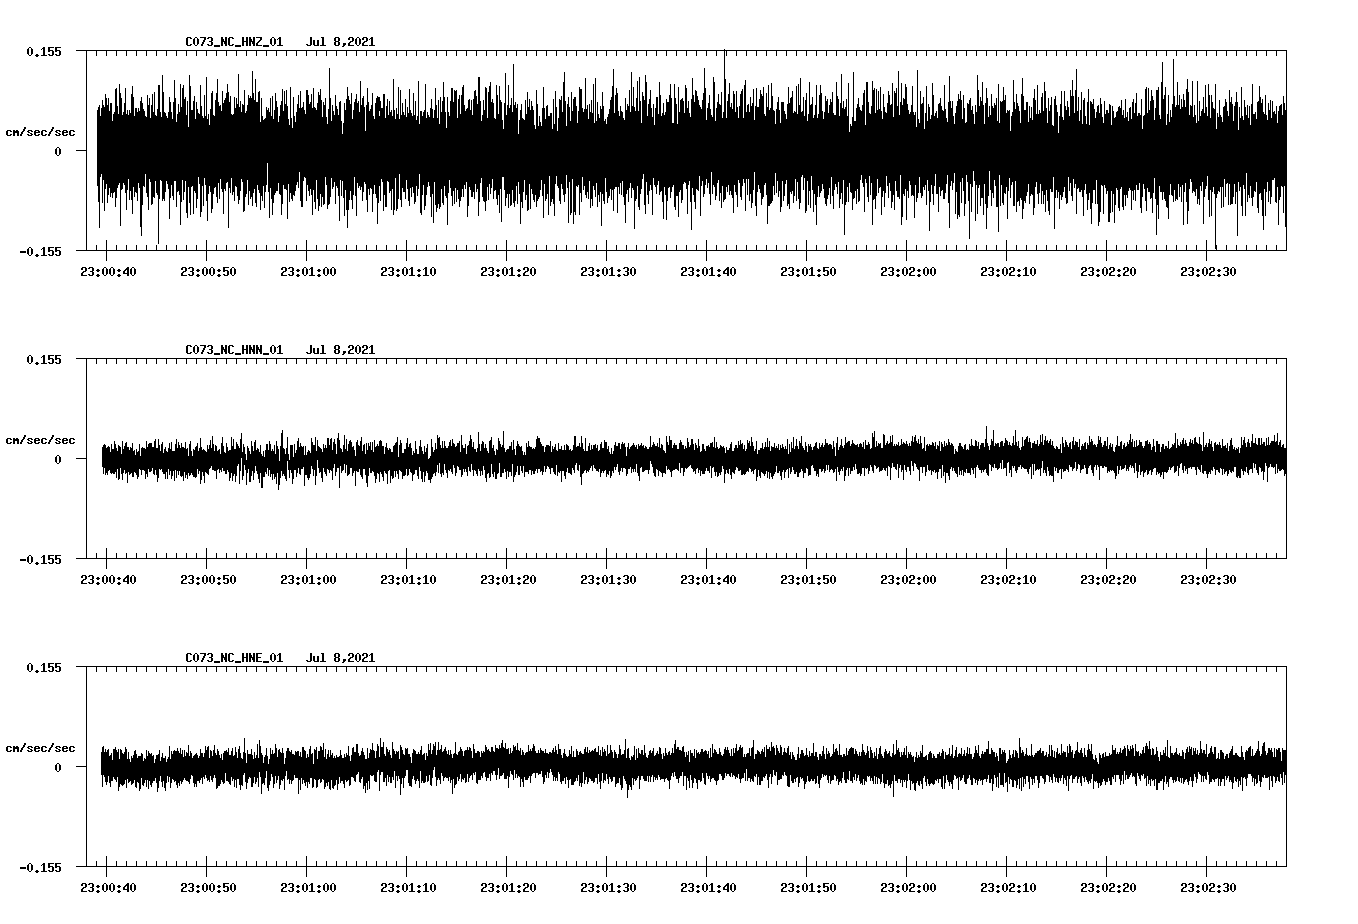The width and height of the screenshot is (1358, 924).
Task: Click the Jul 8,2021 date on HNZ plot
Action: click(x=341, y=42)
